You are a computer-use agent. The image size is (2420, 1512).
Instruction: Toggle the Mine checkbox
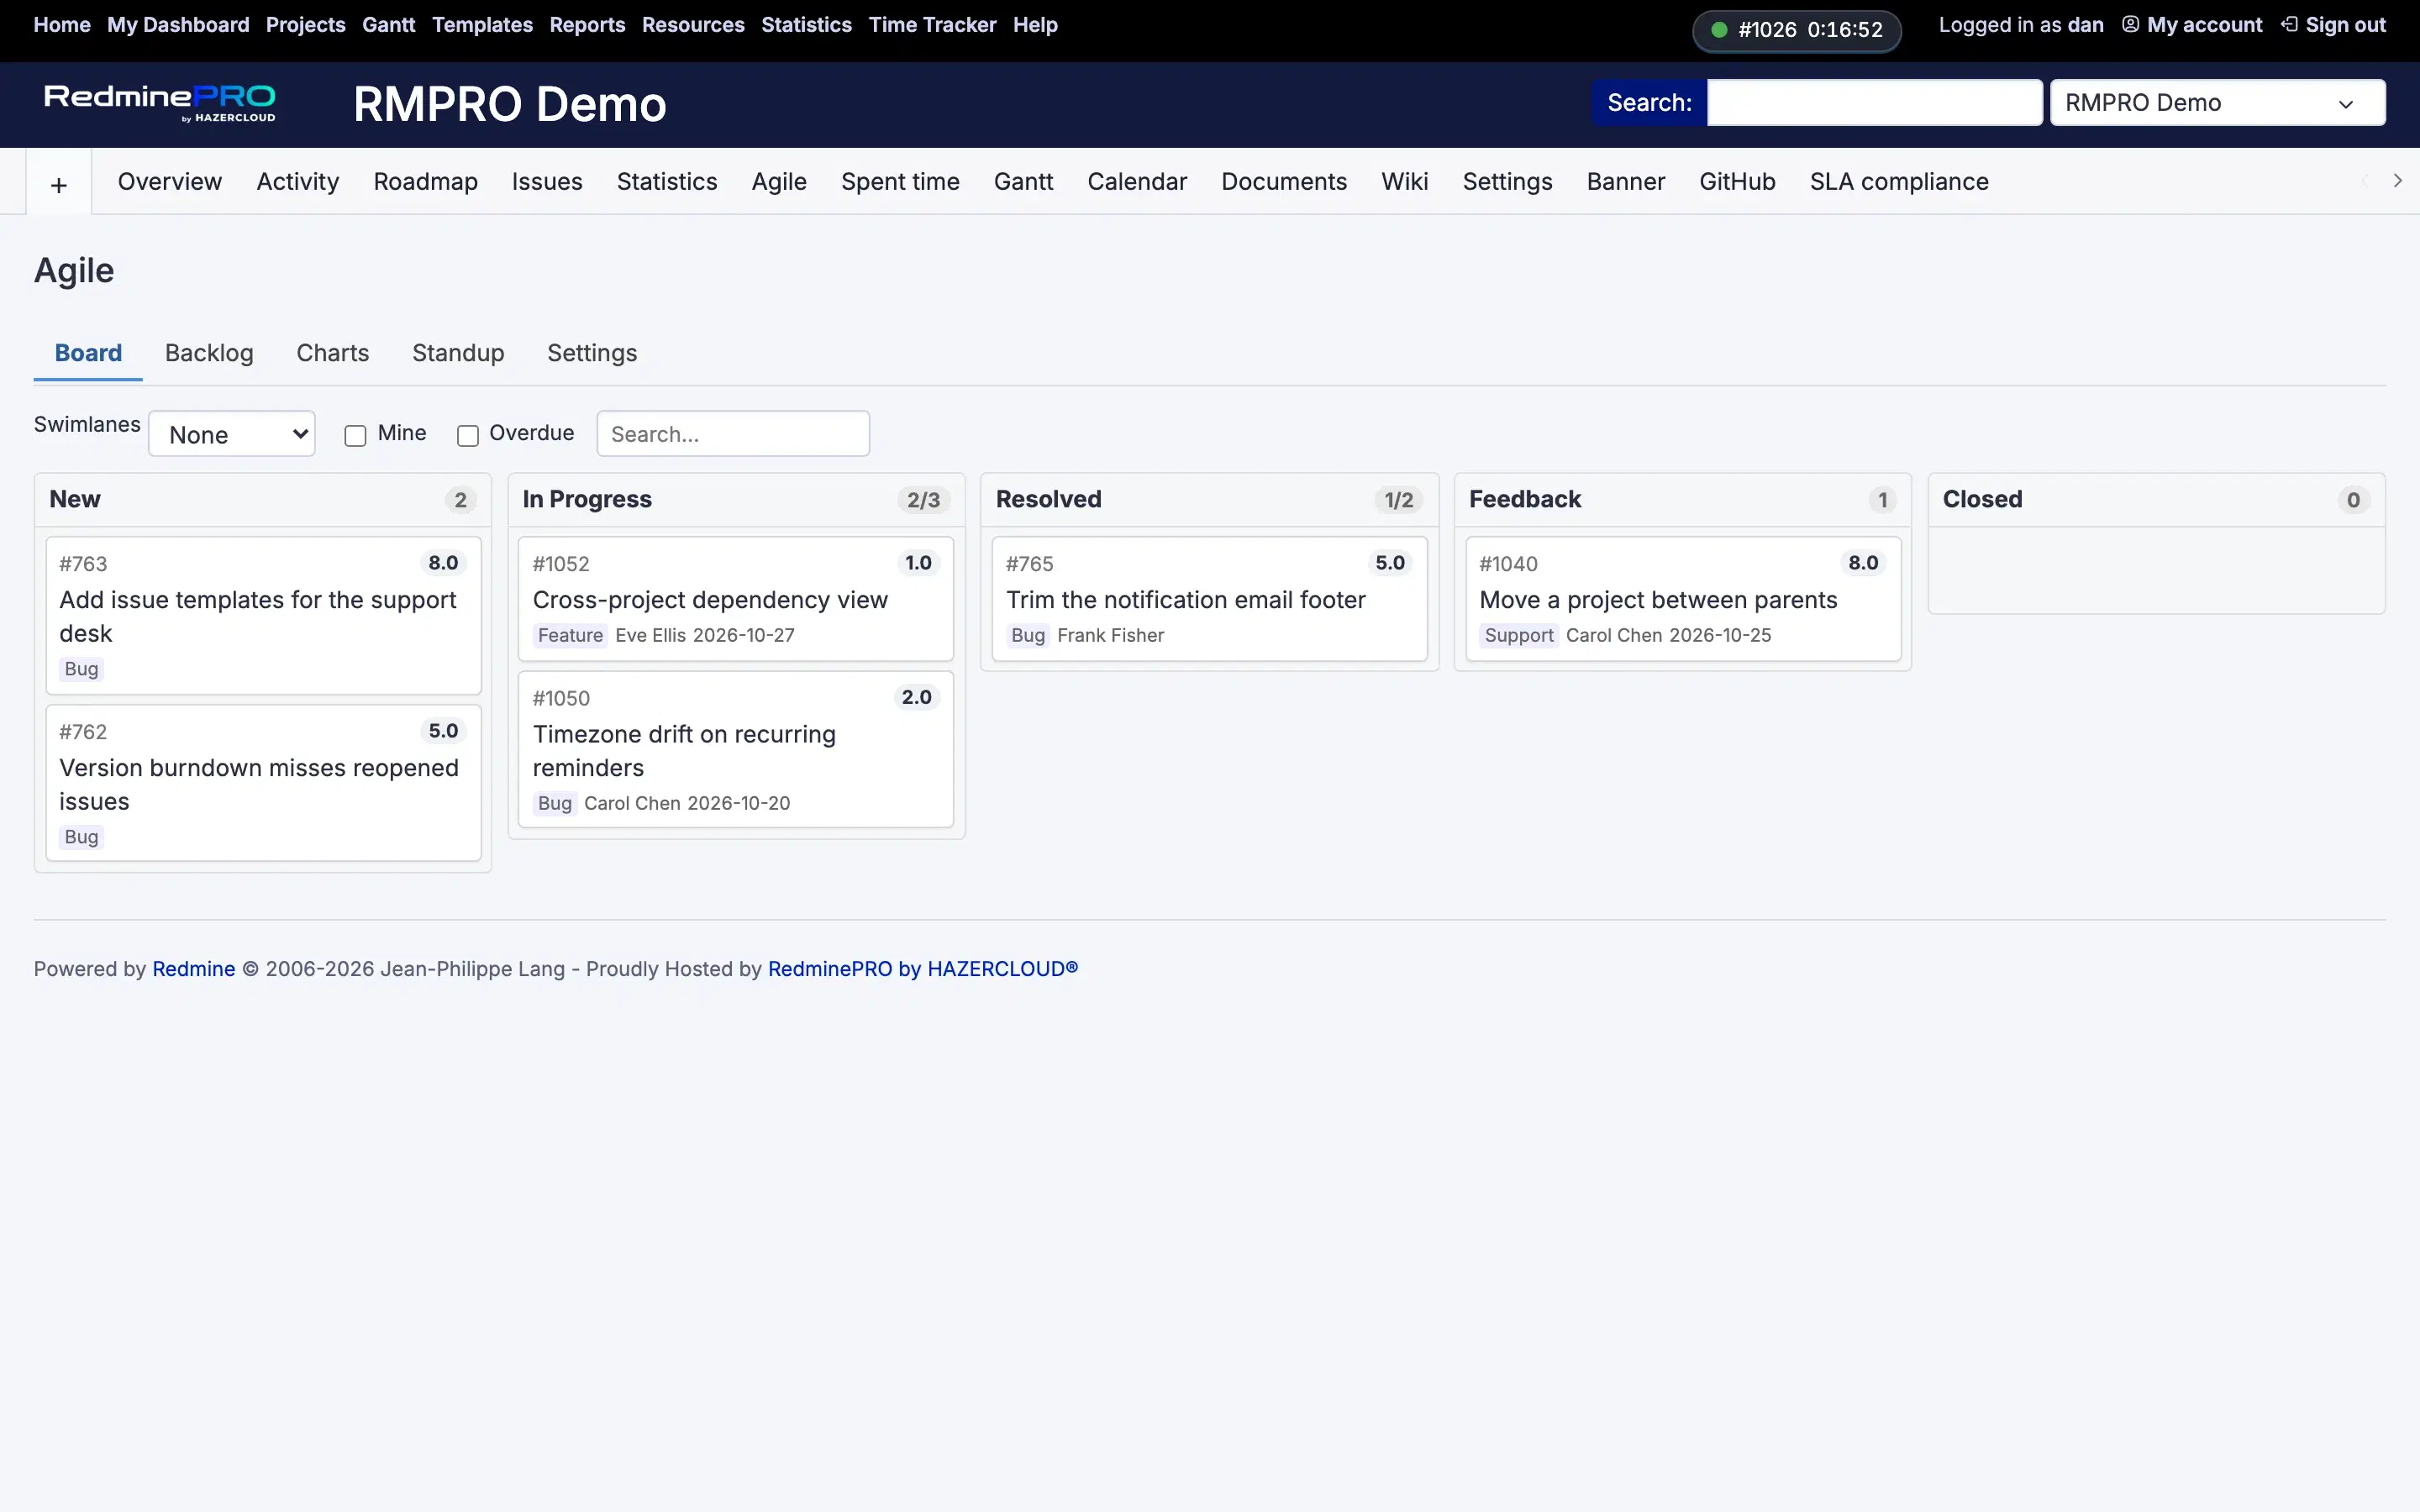355,435
